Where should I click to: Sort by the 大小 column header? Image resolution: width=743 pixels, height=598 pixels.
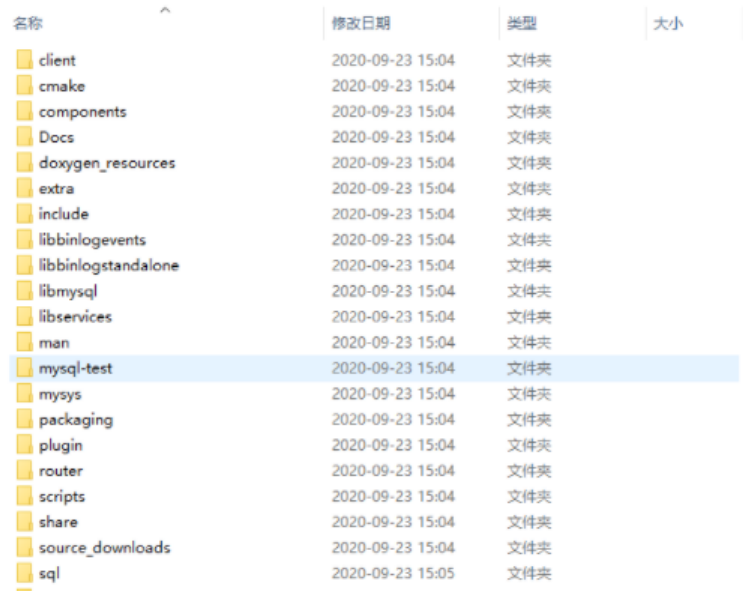point(668,23)
